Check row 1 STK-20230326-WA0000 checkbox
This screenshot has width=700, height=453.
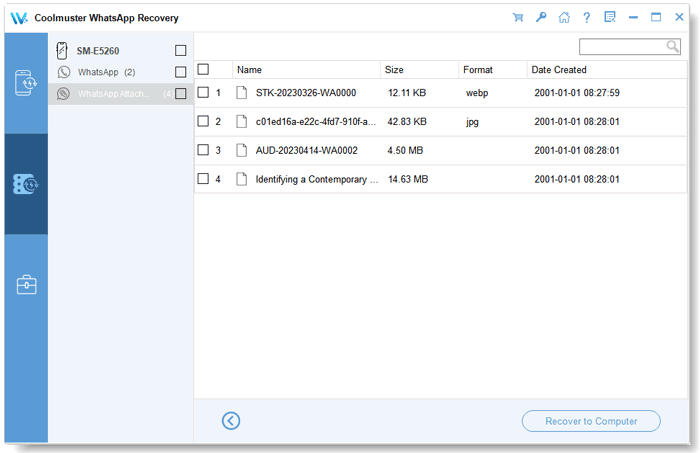pos(203,92)
